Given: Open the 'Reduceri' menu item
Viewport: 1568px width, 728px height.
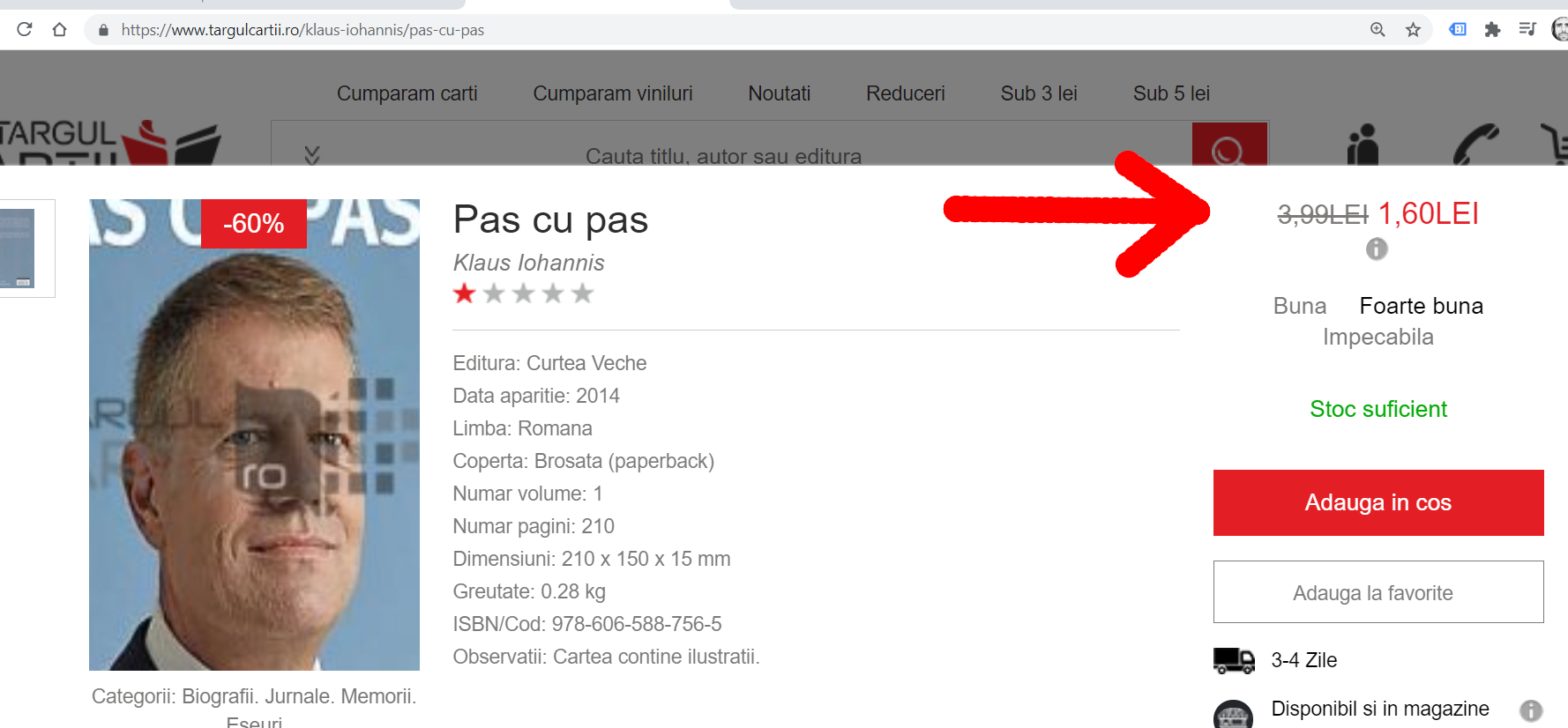Looking at the screenshot, I should [905, 94].
